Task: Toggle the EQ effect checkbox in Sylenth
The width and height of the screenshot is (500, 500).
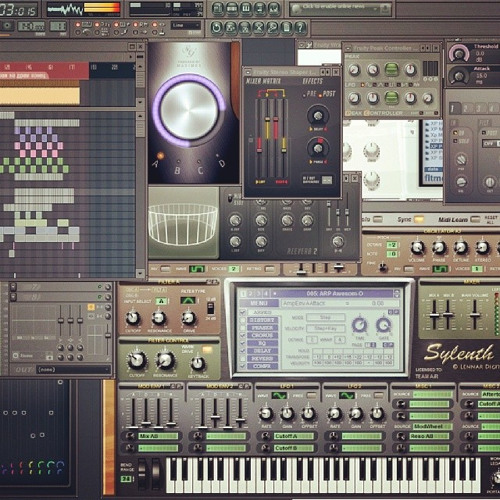Action: point(243,343)
